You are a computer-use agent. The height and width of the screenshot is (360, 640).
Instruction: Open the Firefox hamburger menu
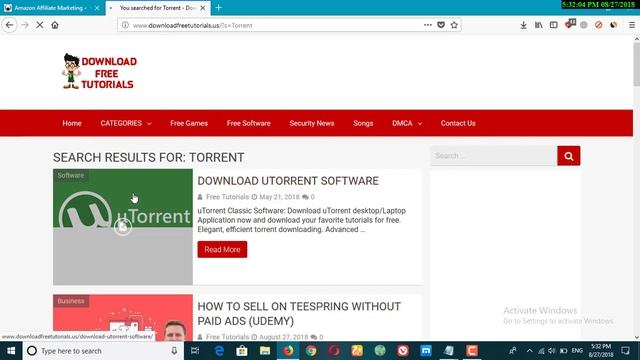click(x=631, y=25)
